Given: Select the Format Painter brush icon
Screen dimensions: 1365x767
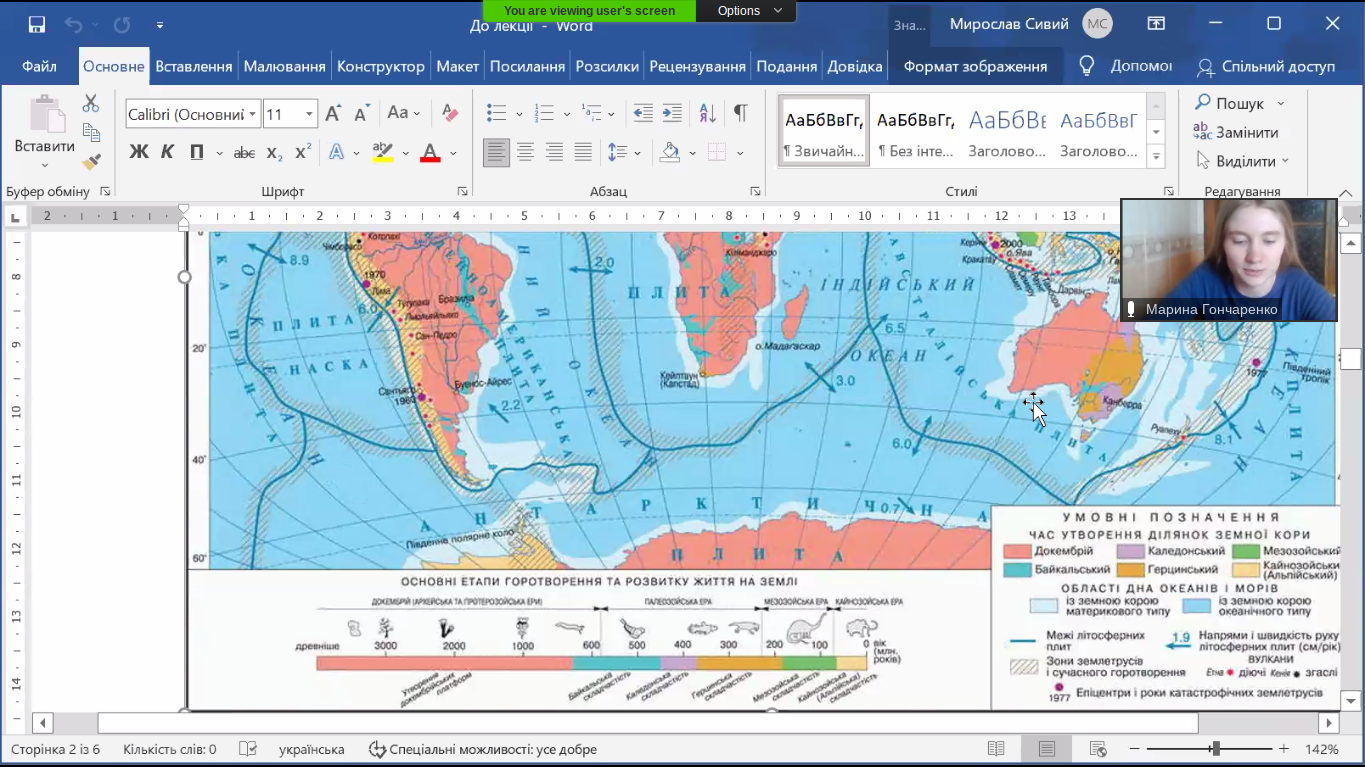Looking at the screenshot, I should pyautogui.click(x=91, y=161).
